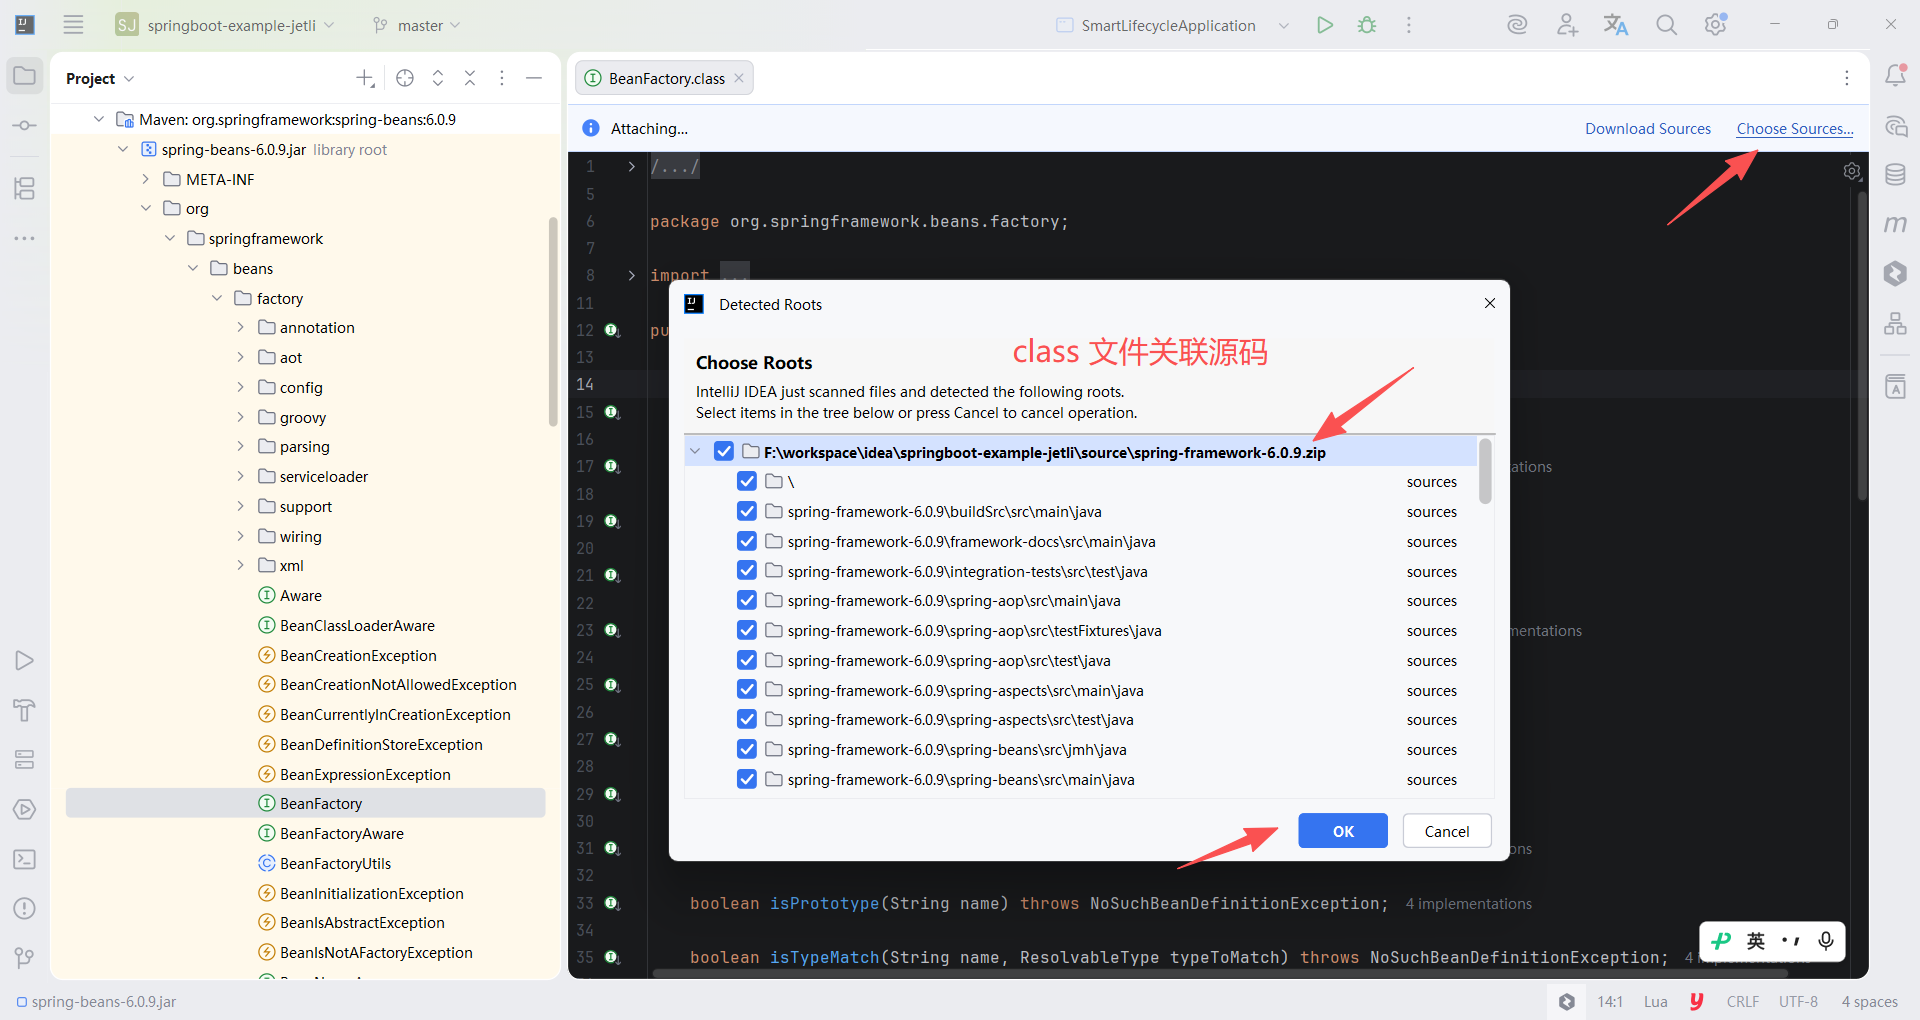Confirm detected roots with OK
Viewport: 1920px width, 1020px height.
[x=1343, y=831]
